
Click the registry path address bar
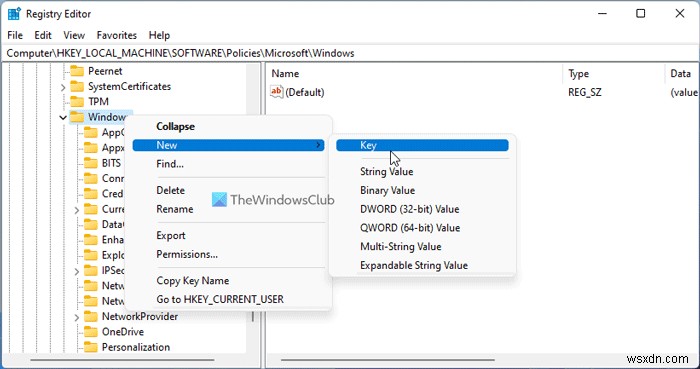(x=350, y=53)
